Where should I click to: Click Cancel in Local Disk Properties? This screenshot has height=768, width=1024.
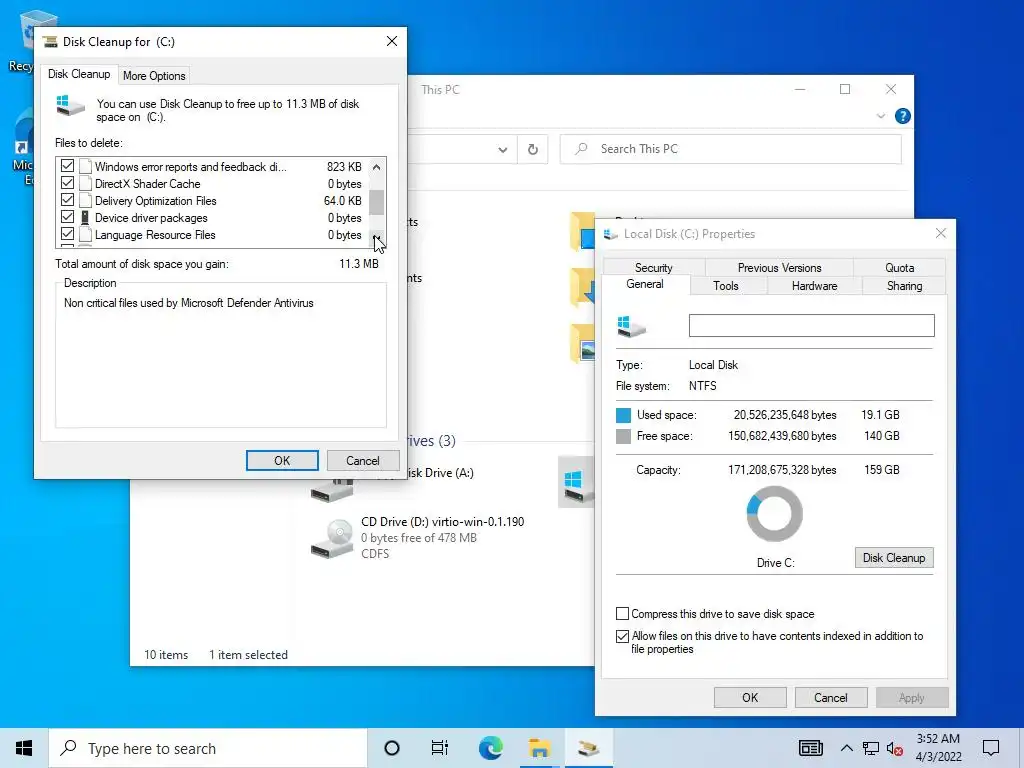click(x=831, y=697)
